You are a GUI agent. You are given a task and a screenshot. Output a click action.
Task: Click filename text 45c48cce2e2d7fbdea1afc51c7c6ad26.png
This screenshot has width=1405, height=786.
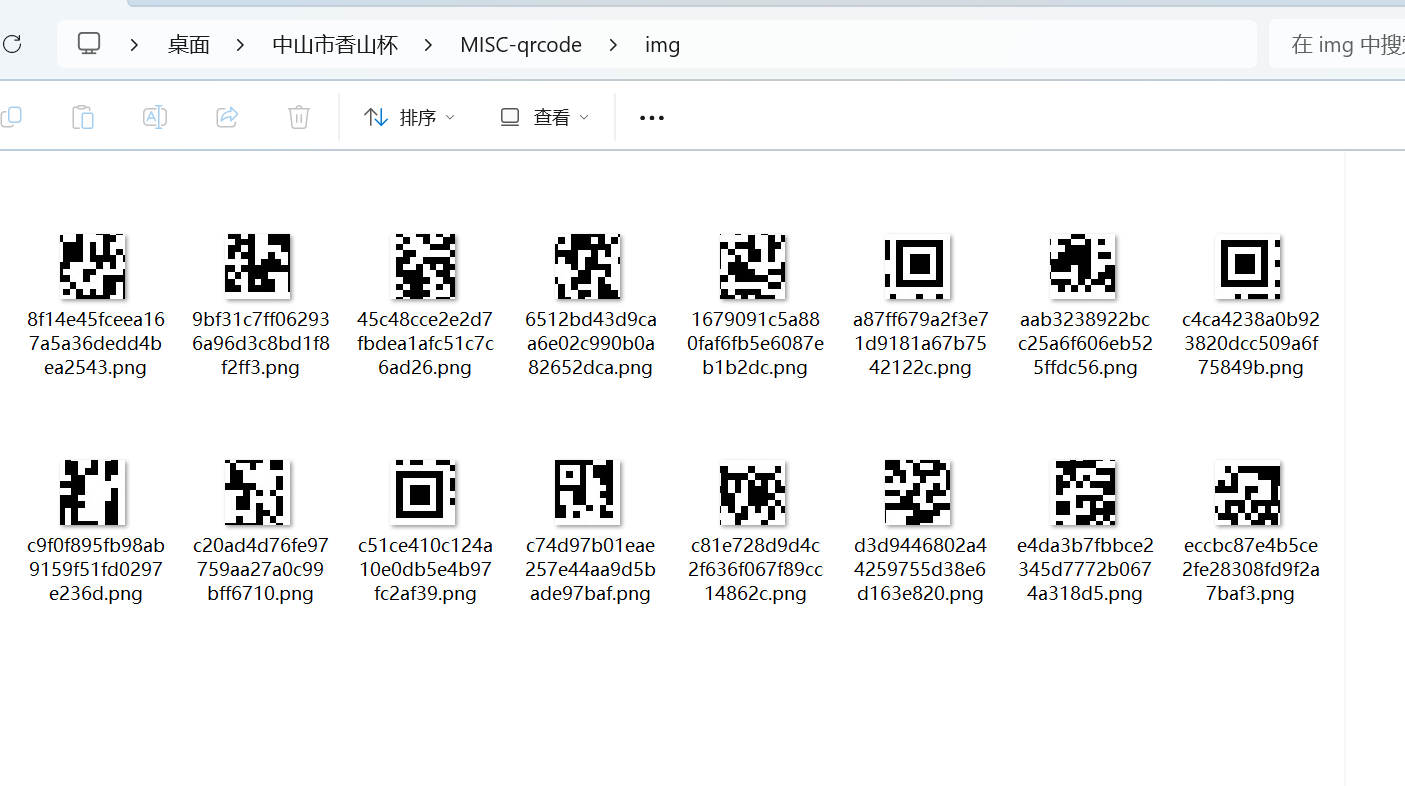pyautogui.click(x=425, y=344)
